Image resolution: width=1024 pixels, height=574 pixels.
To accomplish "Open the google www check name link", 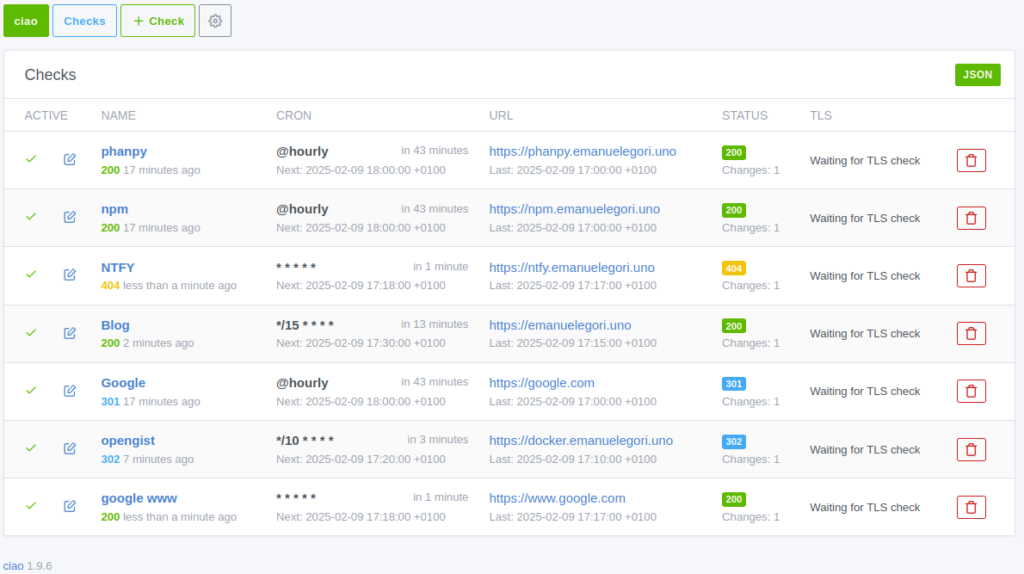I will pos(139,498).
